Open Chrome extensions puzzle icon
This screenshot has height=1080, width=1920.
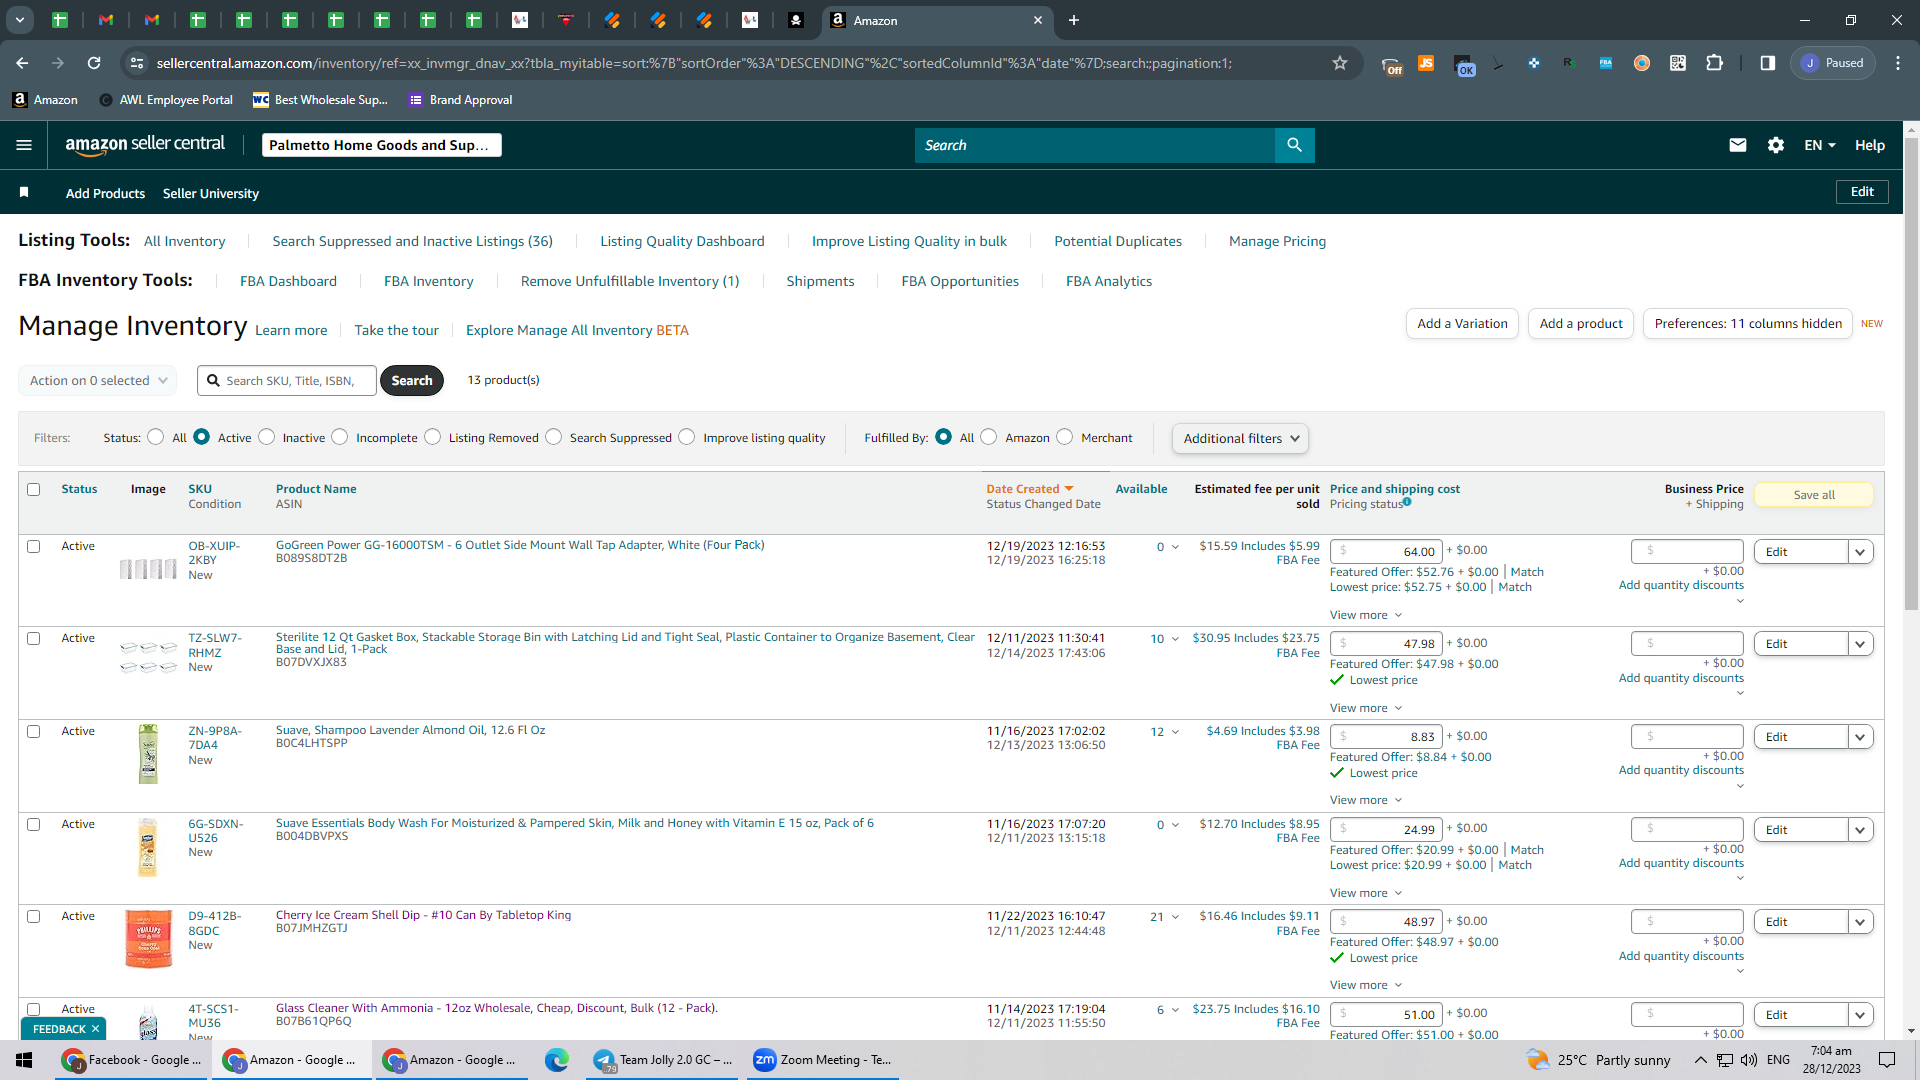(1714, 63)
